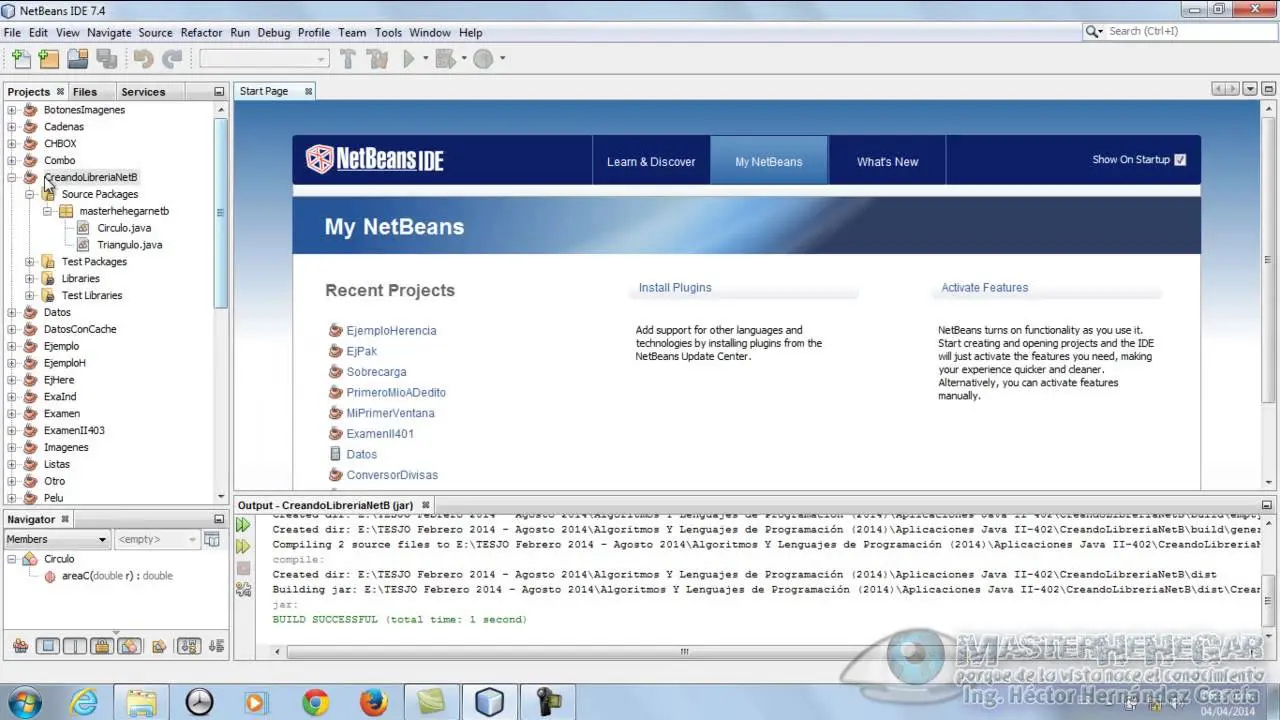Click Show Inherited Members icon in Navigator
Viewport: 1280px width, 720px height.
[x=20, y=646]
